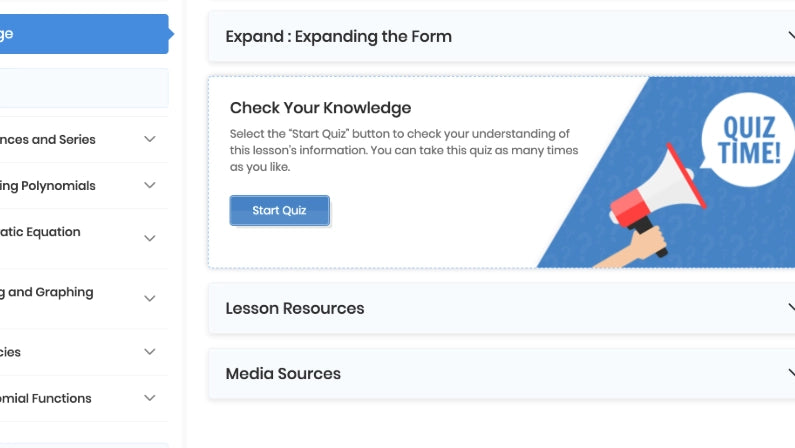Click the chevron next to the Equation sidebar item
Viewport: 795px width, 448px height.
click(x=150, y=239)
